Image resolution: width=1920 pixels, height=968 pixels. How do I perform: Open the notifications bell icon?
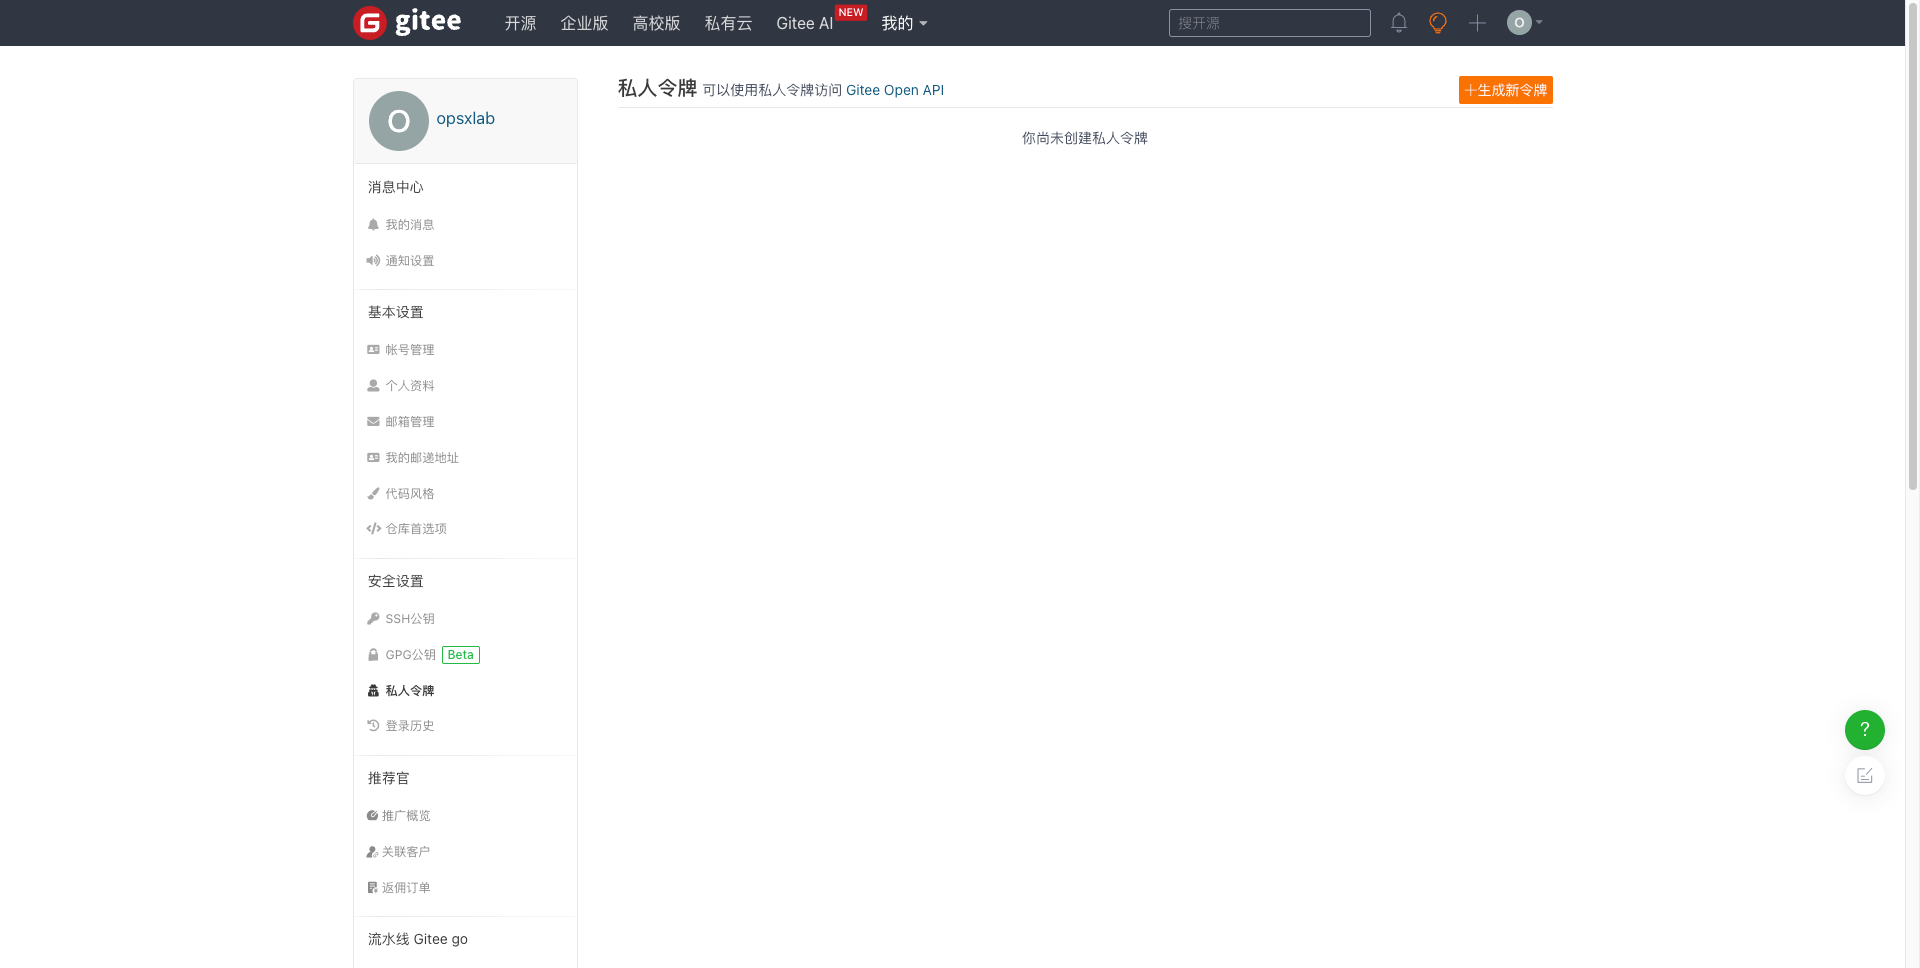tap(1399, 22)
